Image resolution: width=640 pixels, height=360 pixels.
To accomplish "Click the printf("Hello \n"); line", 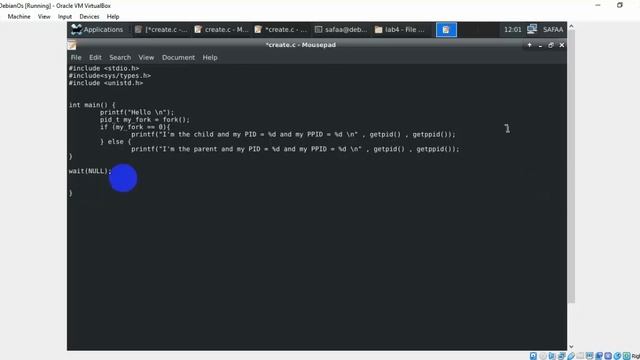I will point(137,112).
